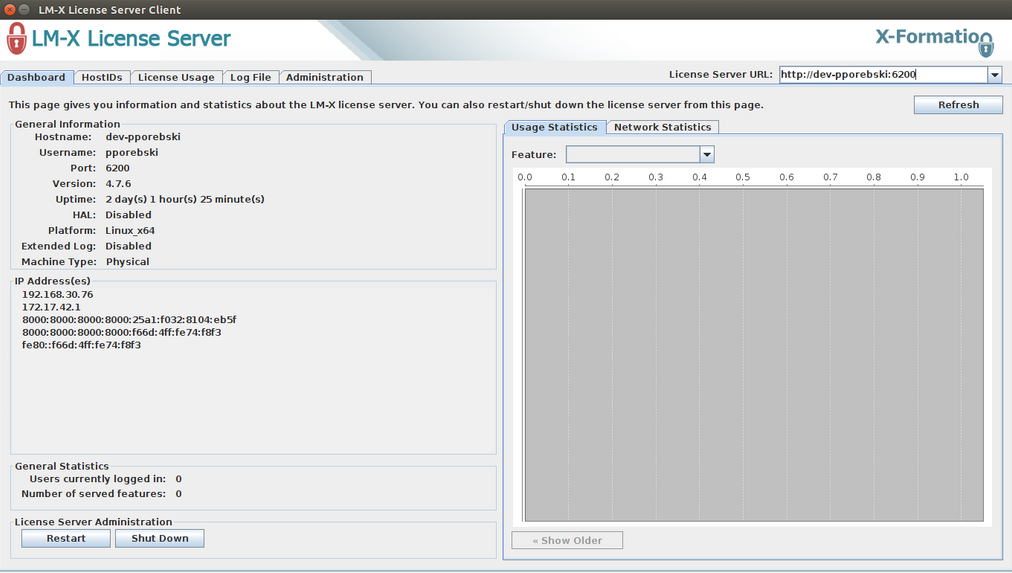
Task: Select IP address 172.17.42.1
Action: pyautogui.click(x=51, y=307)
